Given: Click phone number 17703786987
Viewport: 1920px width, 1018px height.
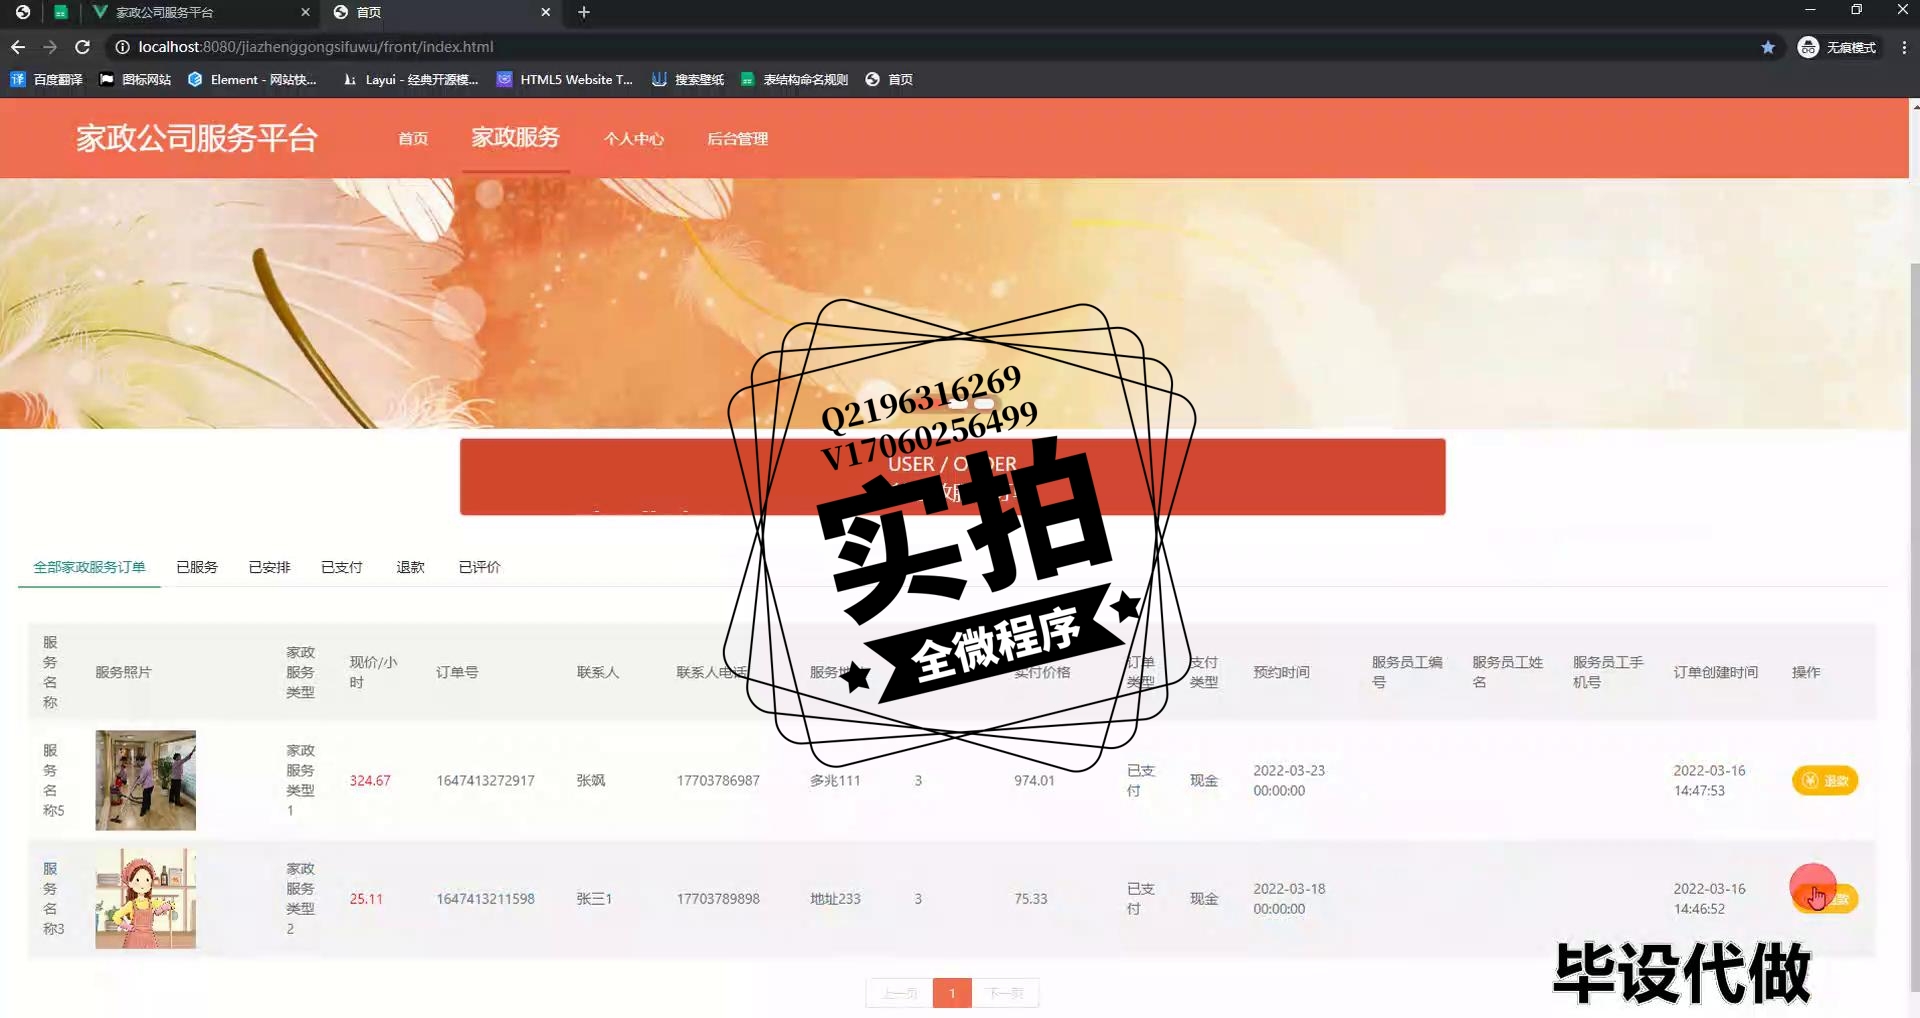Looking at the screenshot, I should pyautogui.click(x=718, y=780).
